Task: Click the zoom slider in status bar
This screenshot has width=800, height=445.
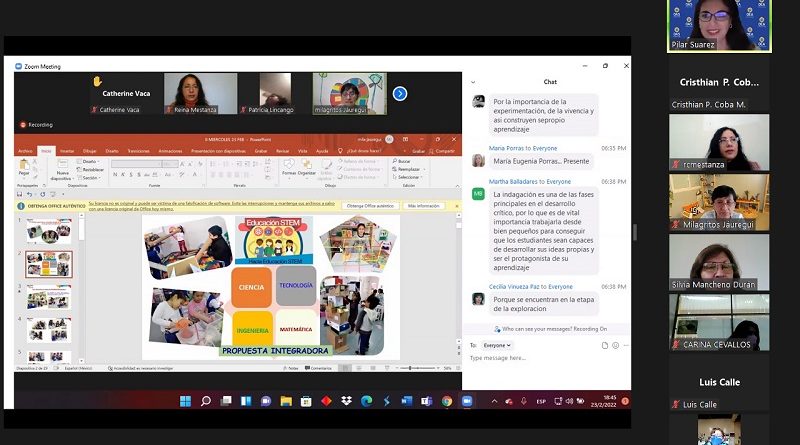Action: point(419,368)
